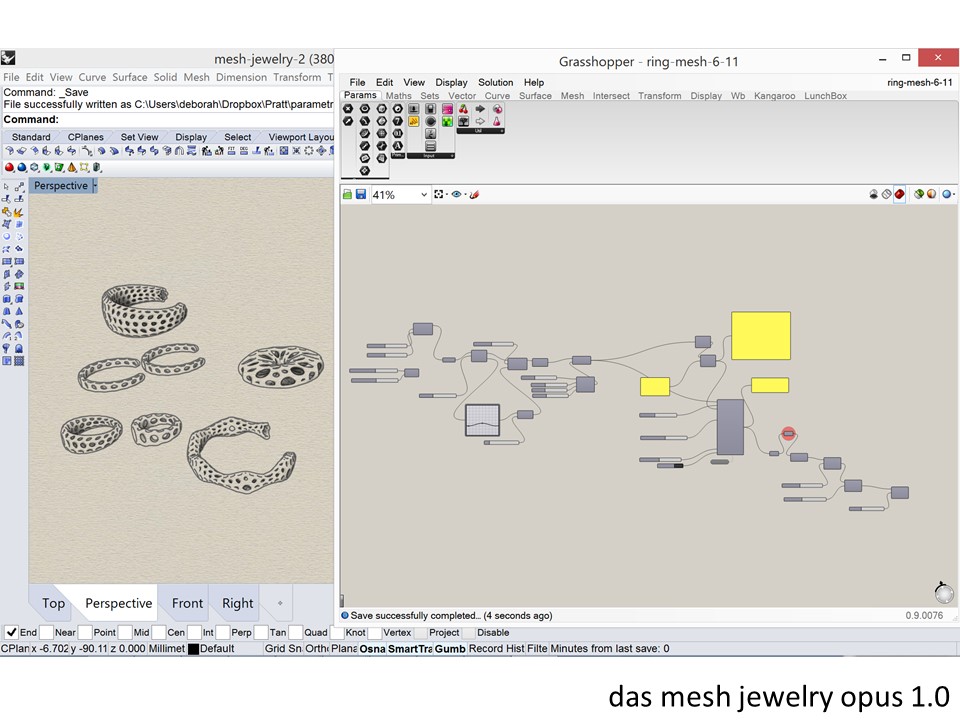Click the blue sphere preview settings icon
960x720 pixels.
pyautogui.click(x=946, y=194)
